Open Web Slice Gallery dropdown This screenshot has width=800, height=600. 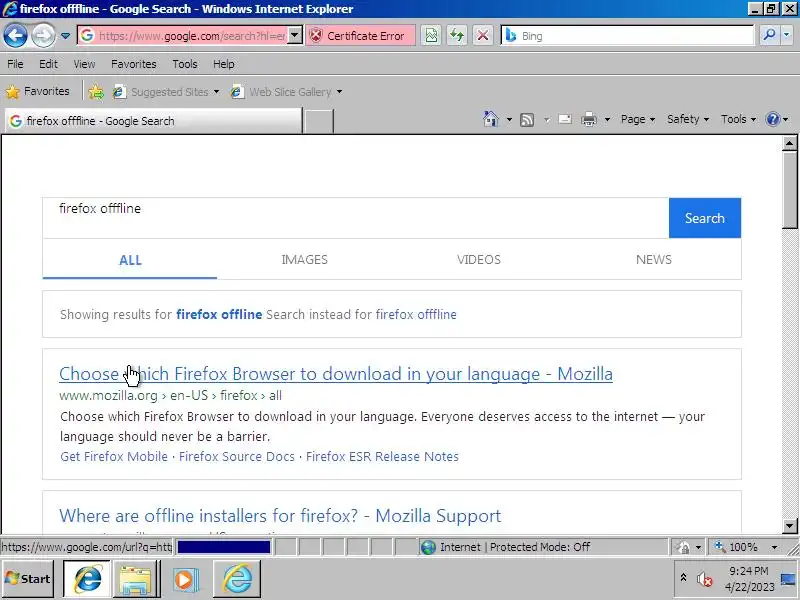(x=286, y=92)
